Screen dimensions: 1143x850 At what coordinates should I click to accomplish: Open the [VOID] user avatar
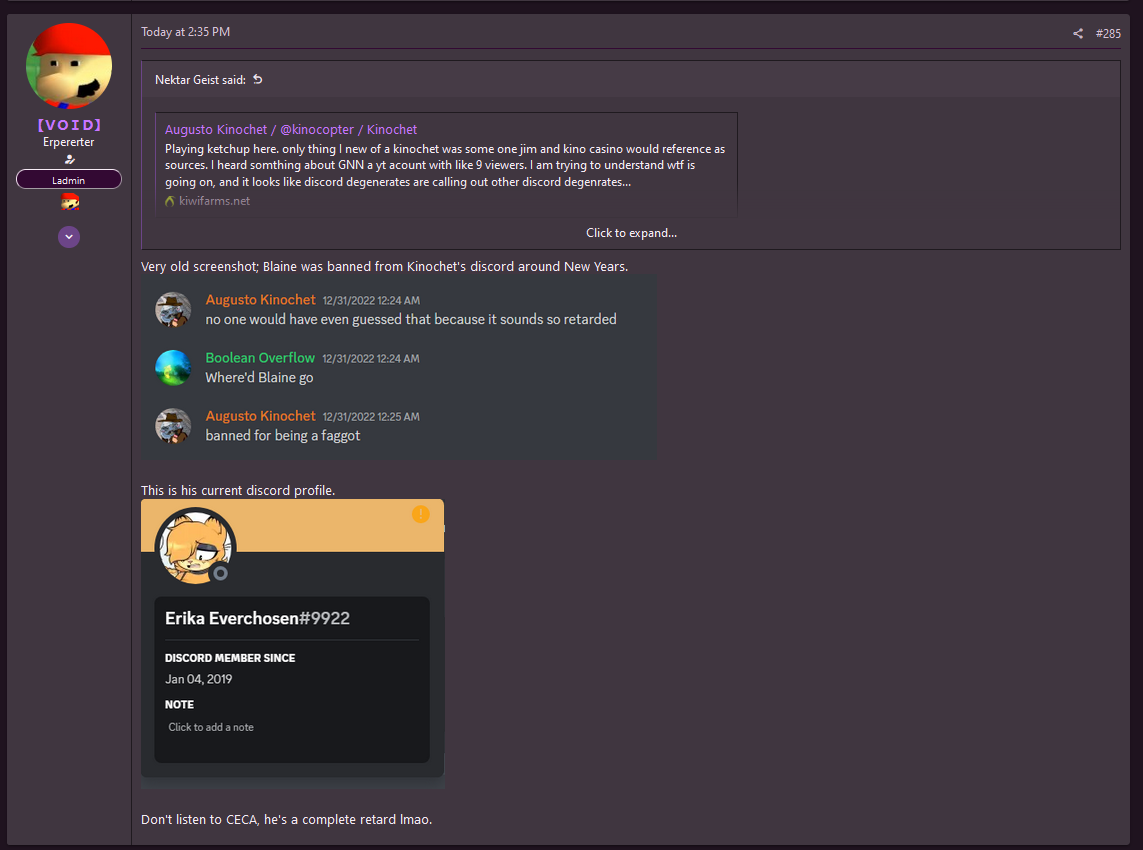69,66
